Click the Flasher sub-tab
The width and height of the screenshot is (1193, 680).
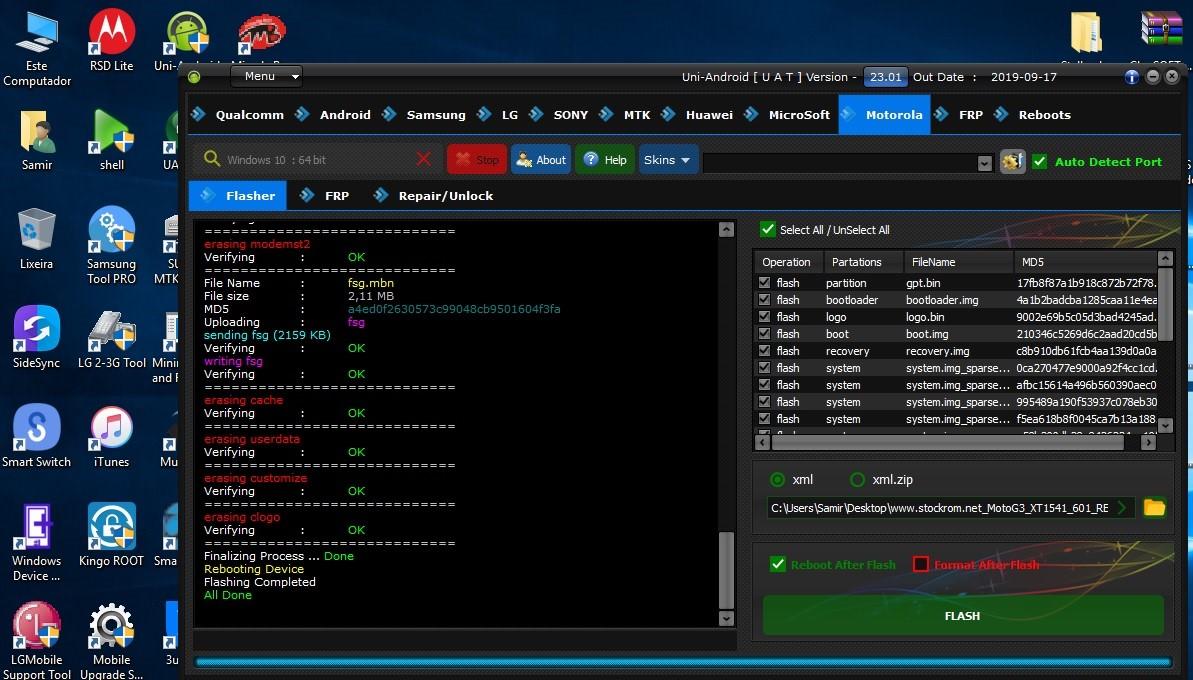[237, 195]
